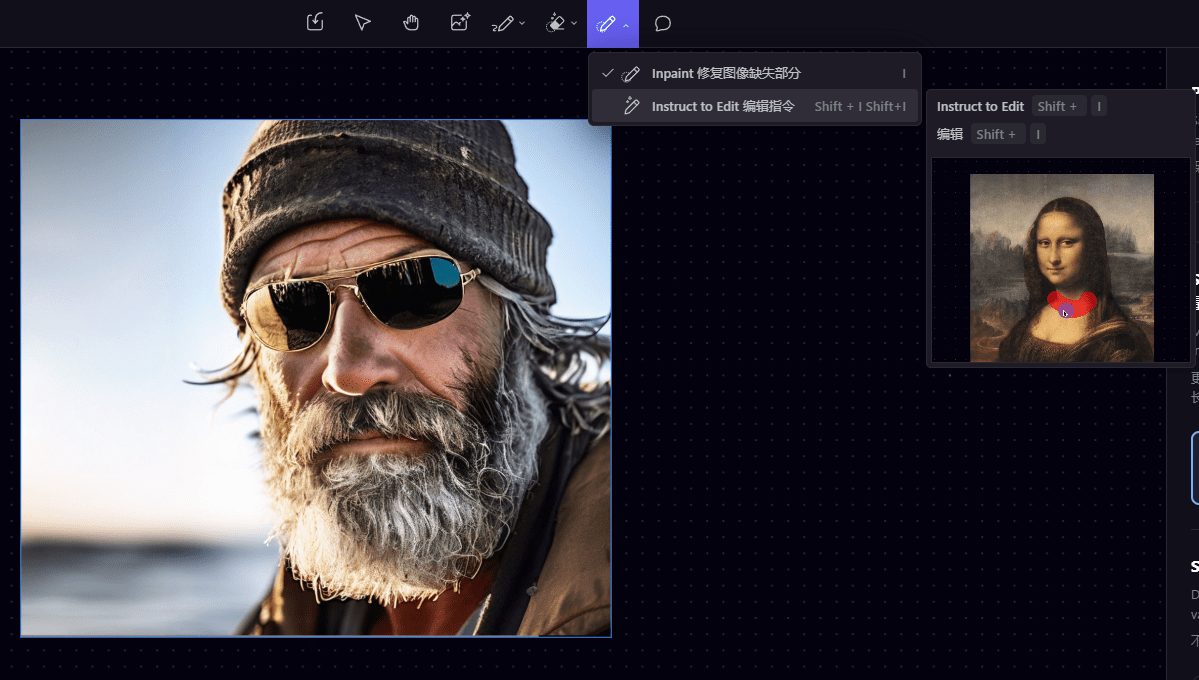This screenshot has width=1199, height=680.
Task: Click the pen icon beside Instruct to Edit
Action: (x=631, y=106)
